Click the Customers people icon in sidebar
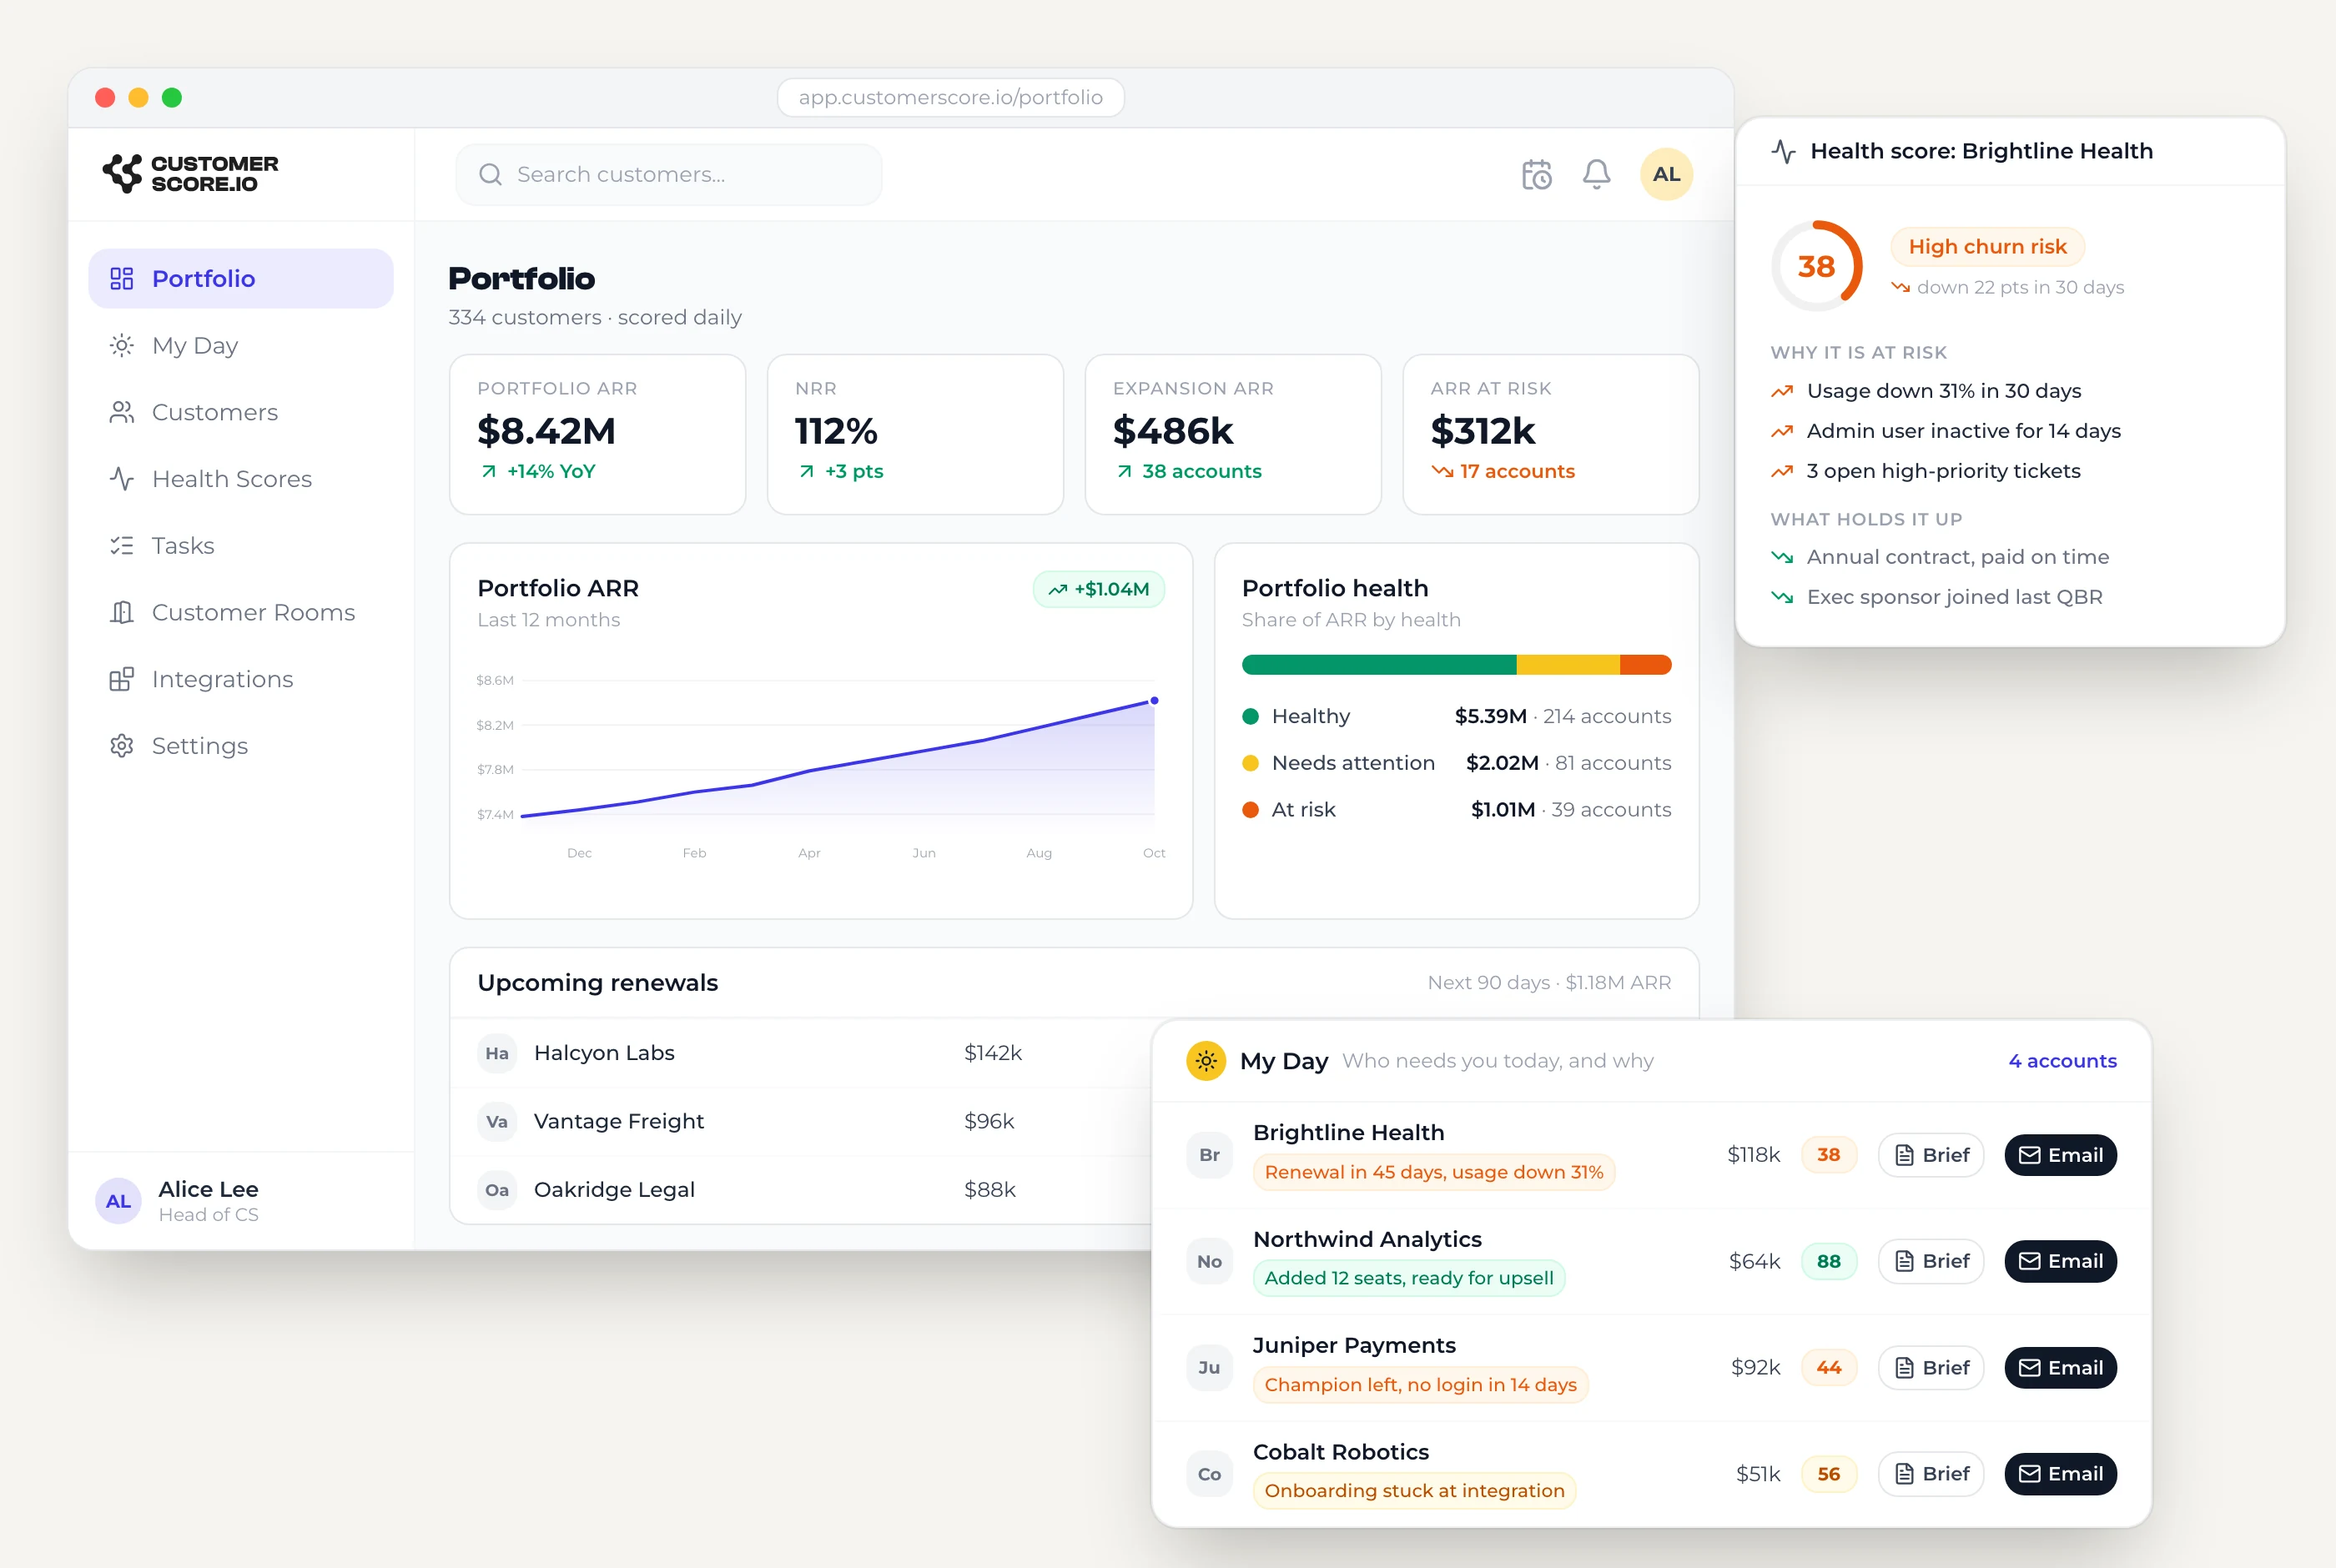Image resolution: width=2336 pixels, height=1568 pixels. click(x=122, y=412)
